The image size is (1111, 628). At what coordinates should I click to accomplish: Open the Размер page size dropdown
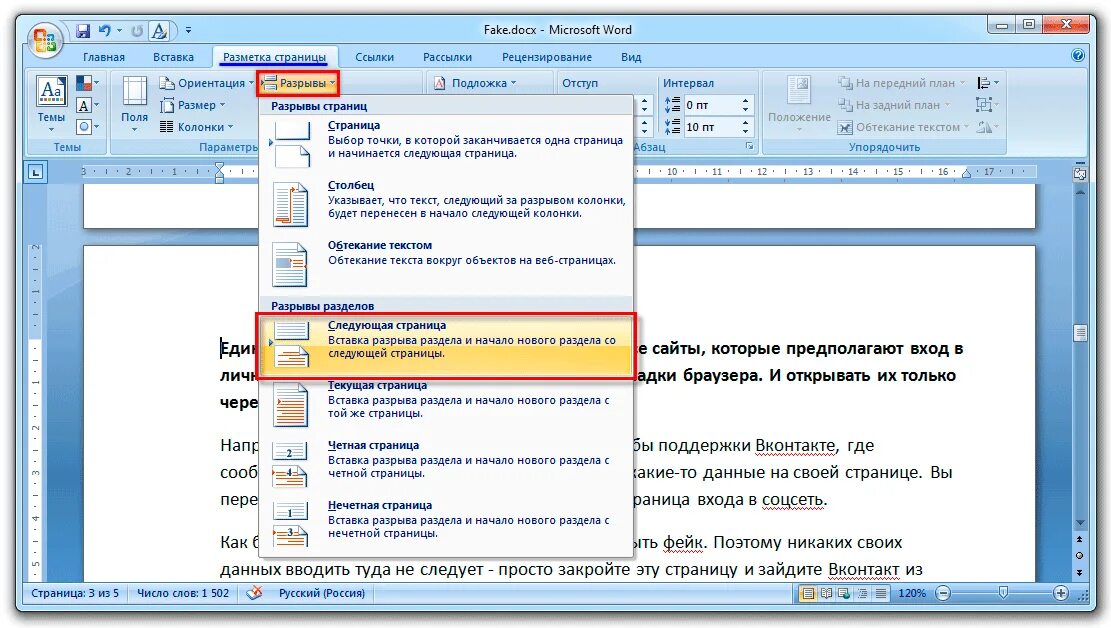[193, 105]
